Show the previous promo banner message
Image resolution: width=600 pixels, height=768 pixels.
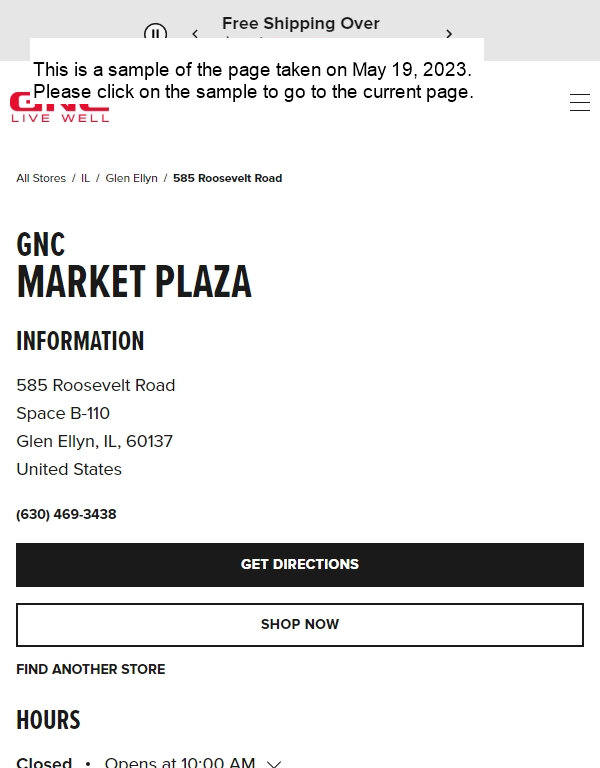pyautogui.click(x=195, y=33)
